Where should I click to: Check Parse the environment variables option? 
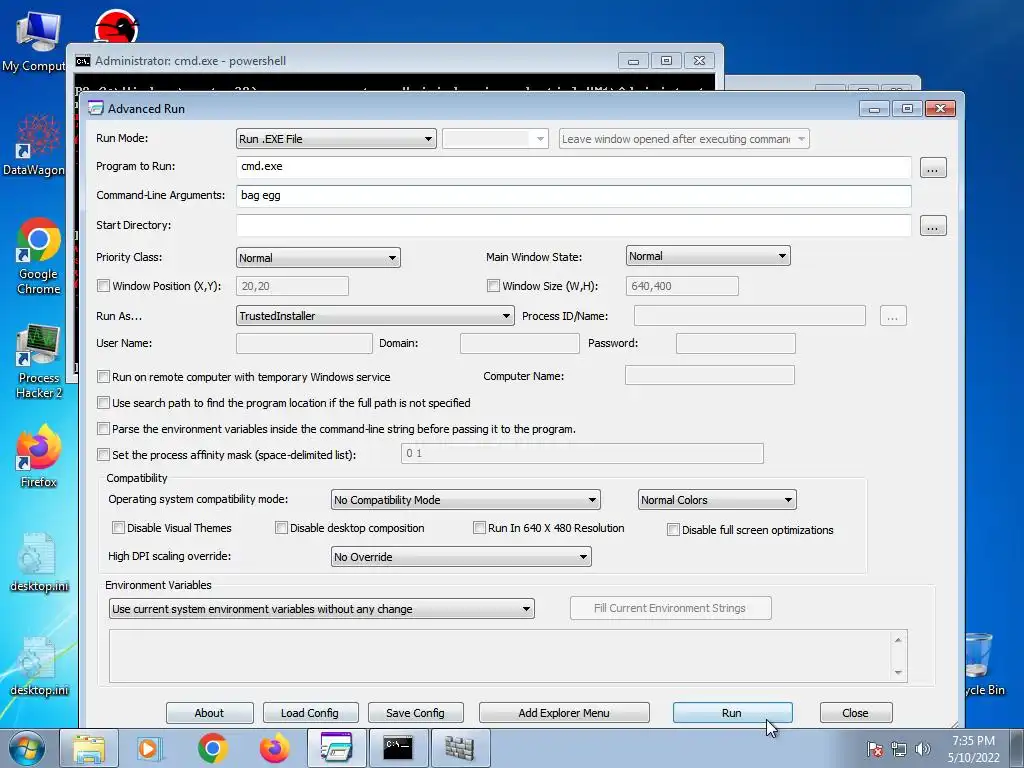[103, 429]
